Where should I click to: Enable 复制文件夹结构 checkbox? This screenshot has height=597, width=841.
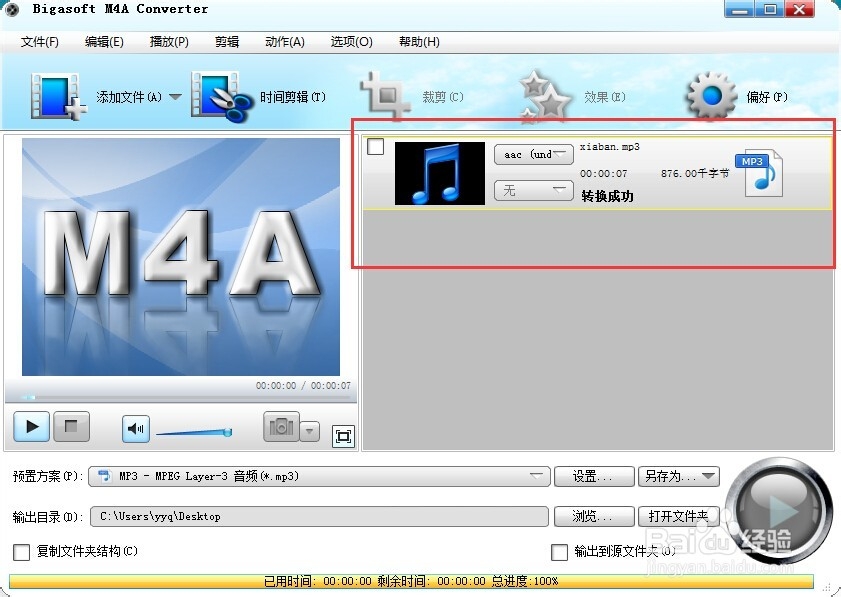(x=21, y=552)
